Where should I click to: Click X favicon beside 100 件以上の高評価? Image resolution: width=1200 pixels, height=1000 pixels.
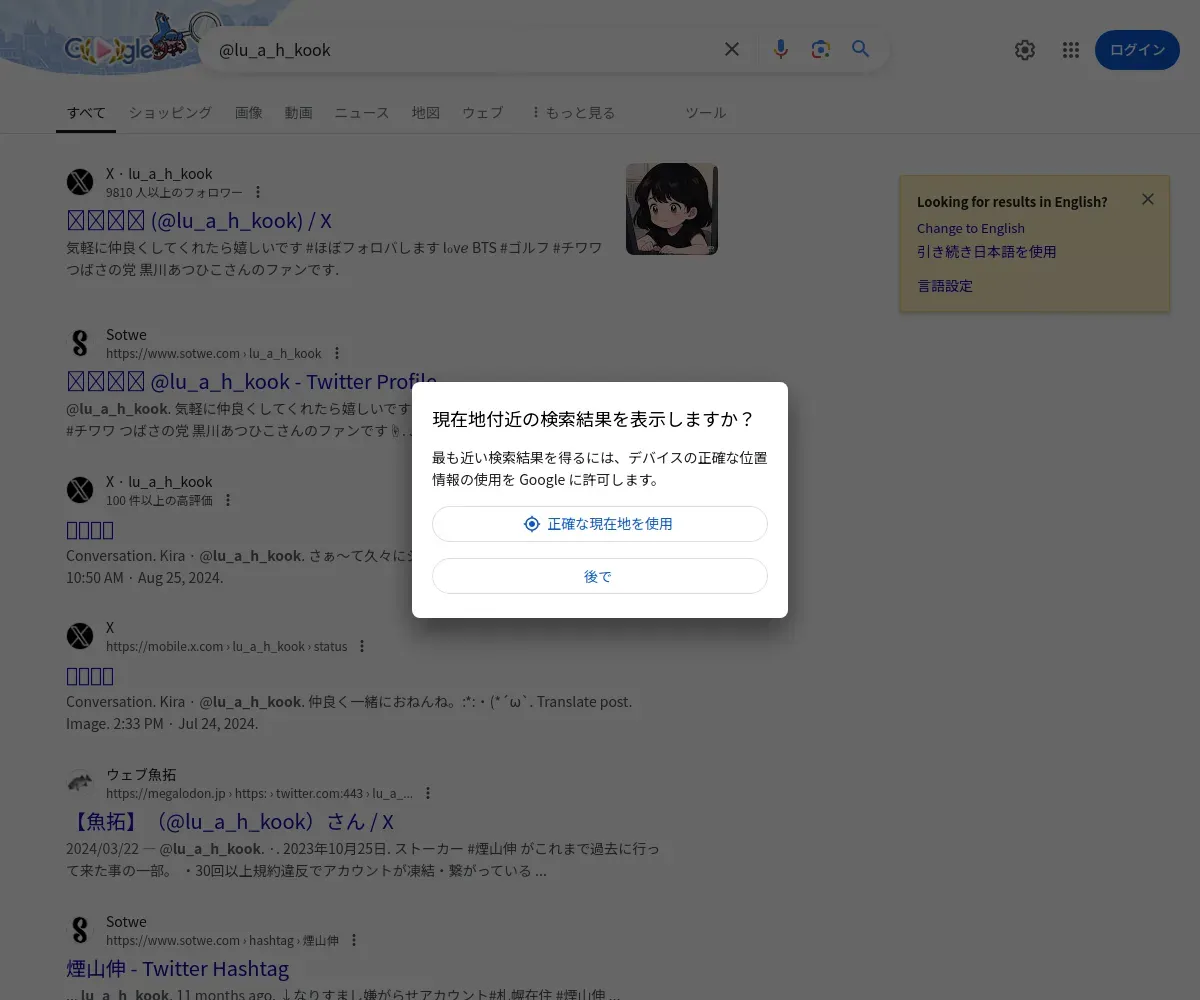[80, 490]
